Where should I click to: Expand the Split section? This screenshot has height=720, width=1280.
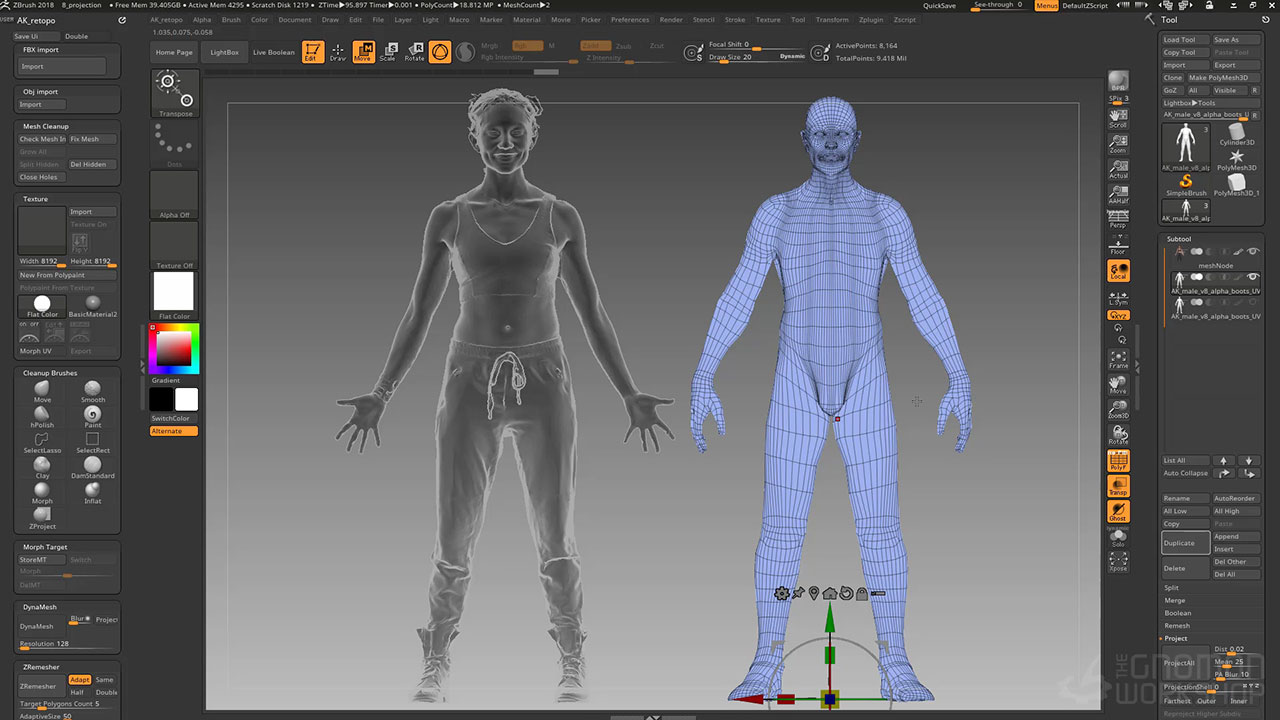pos(1172,588)
